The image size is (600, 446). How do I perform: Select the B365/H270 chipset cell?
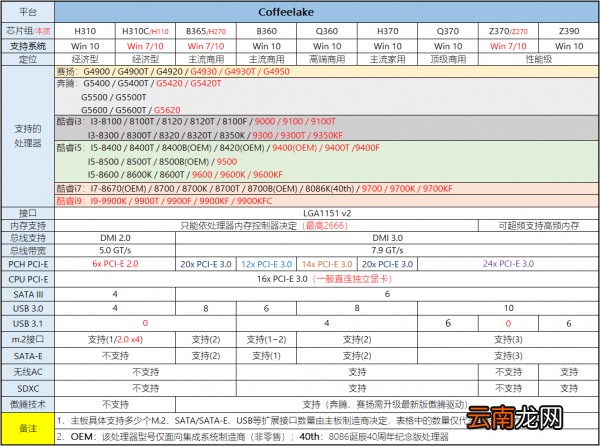(x=206, y=31)
